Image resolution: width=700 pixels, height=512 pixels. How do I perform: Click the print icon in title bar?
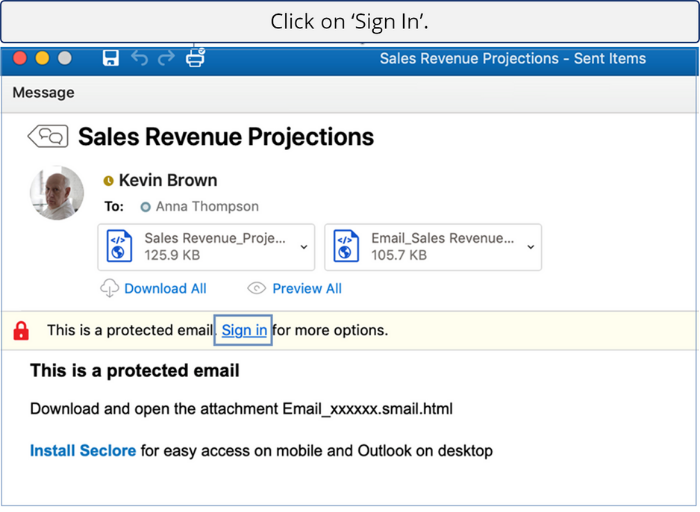click(x=195, y=57)
